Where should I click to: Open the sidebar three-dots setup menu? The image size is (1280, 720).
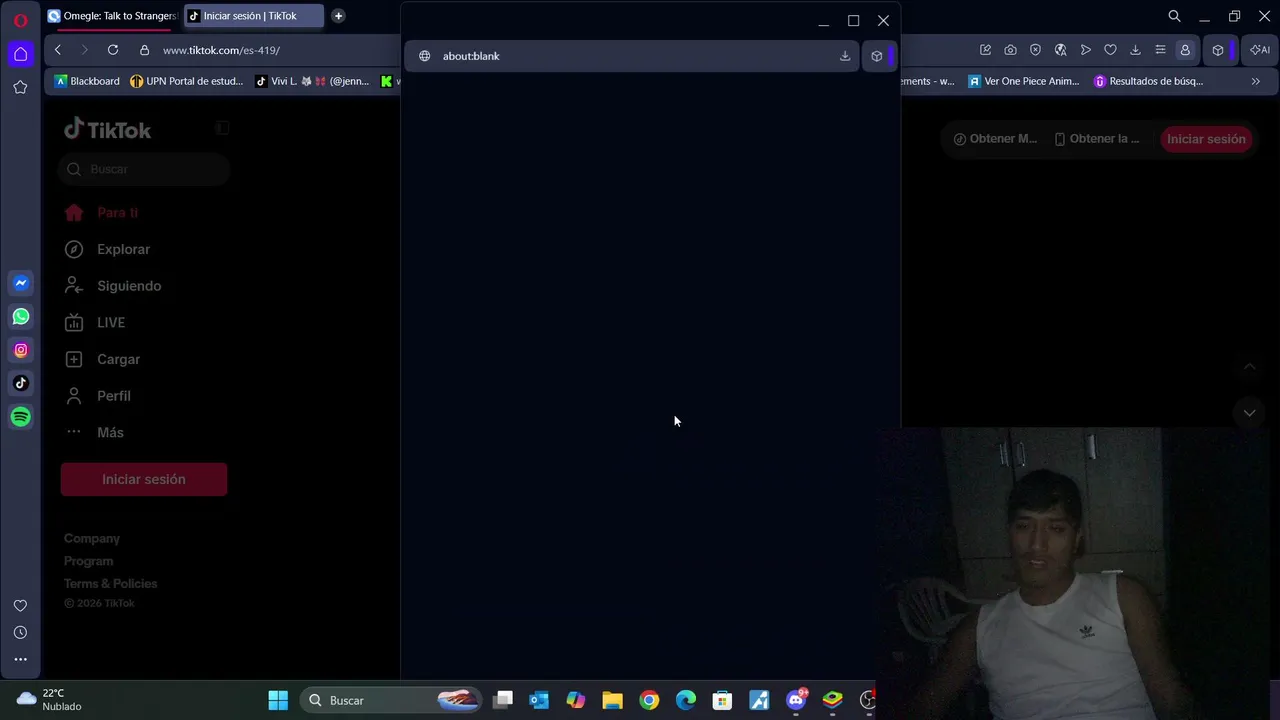pos(20,659)
